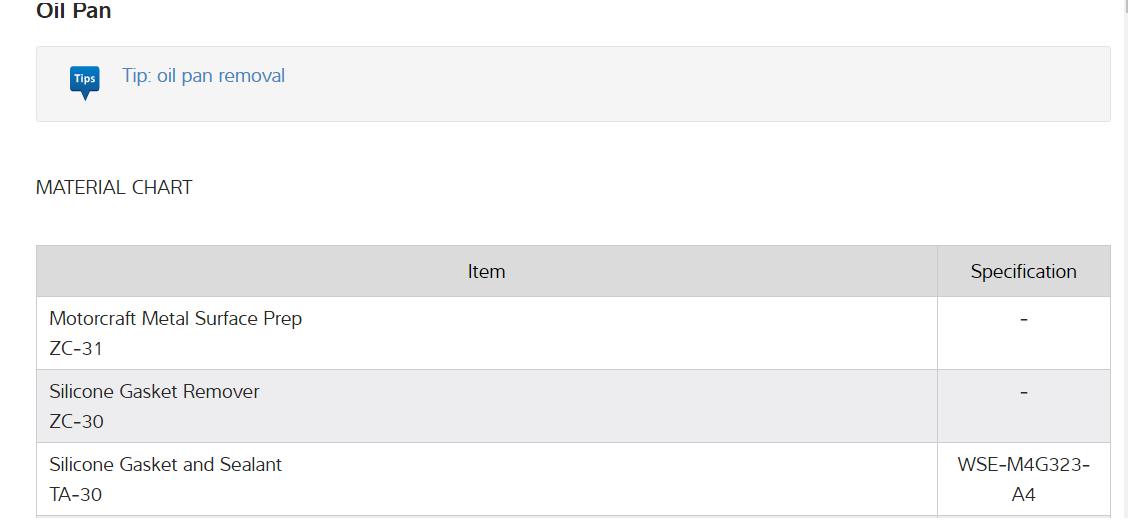Open the 'Tip: oil pan removal' link

point(203,76)
